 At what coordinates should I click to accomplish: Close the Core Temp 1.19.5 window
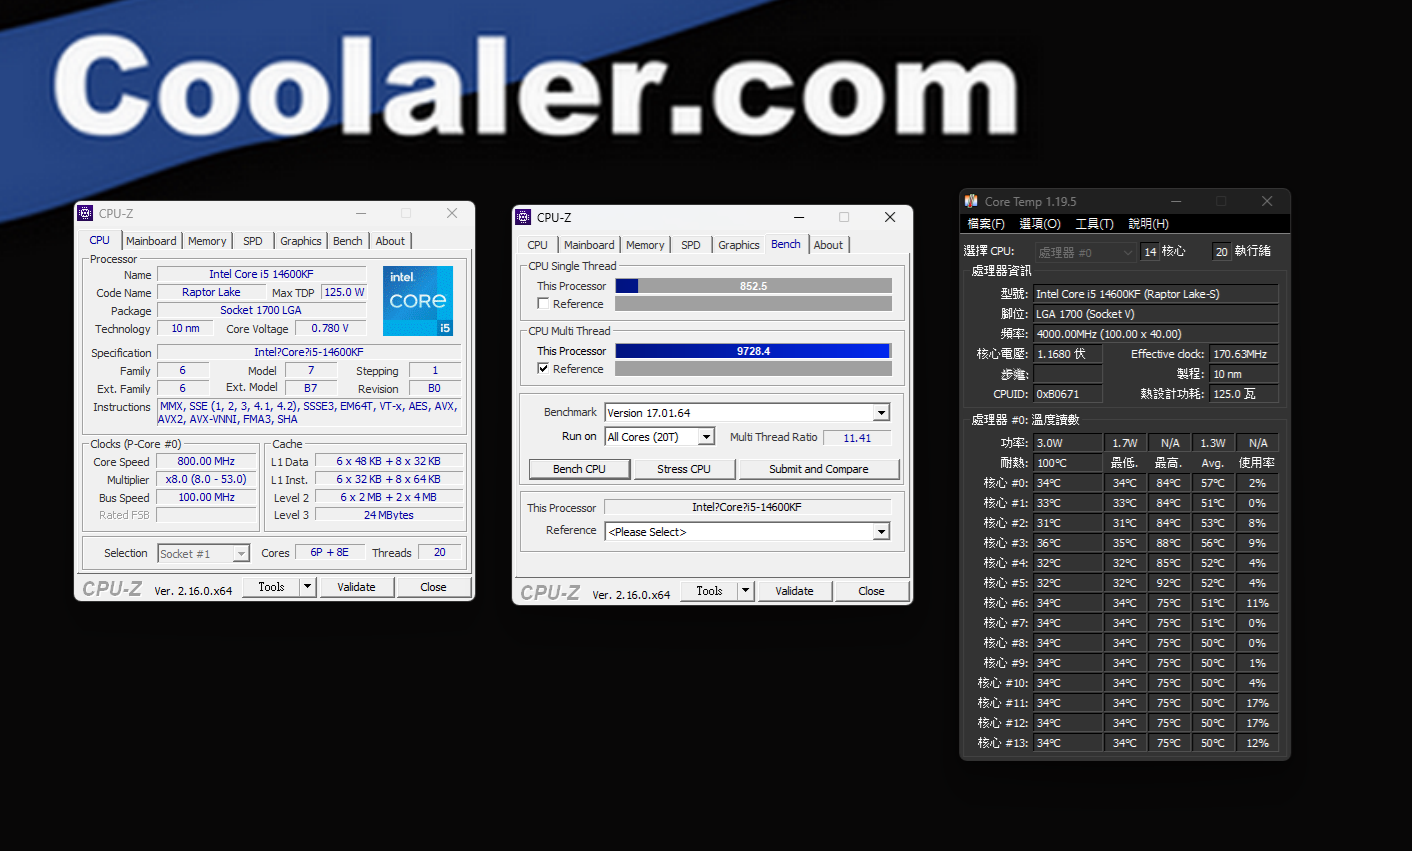tap(1267, 201)
